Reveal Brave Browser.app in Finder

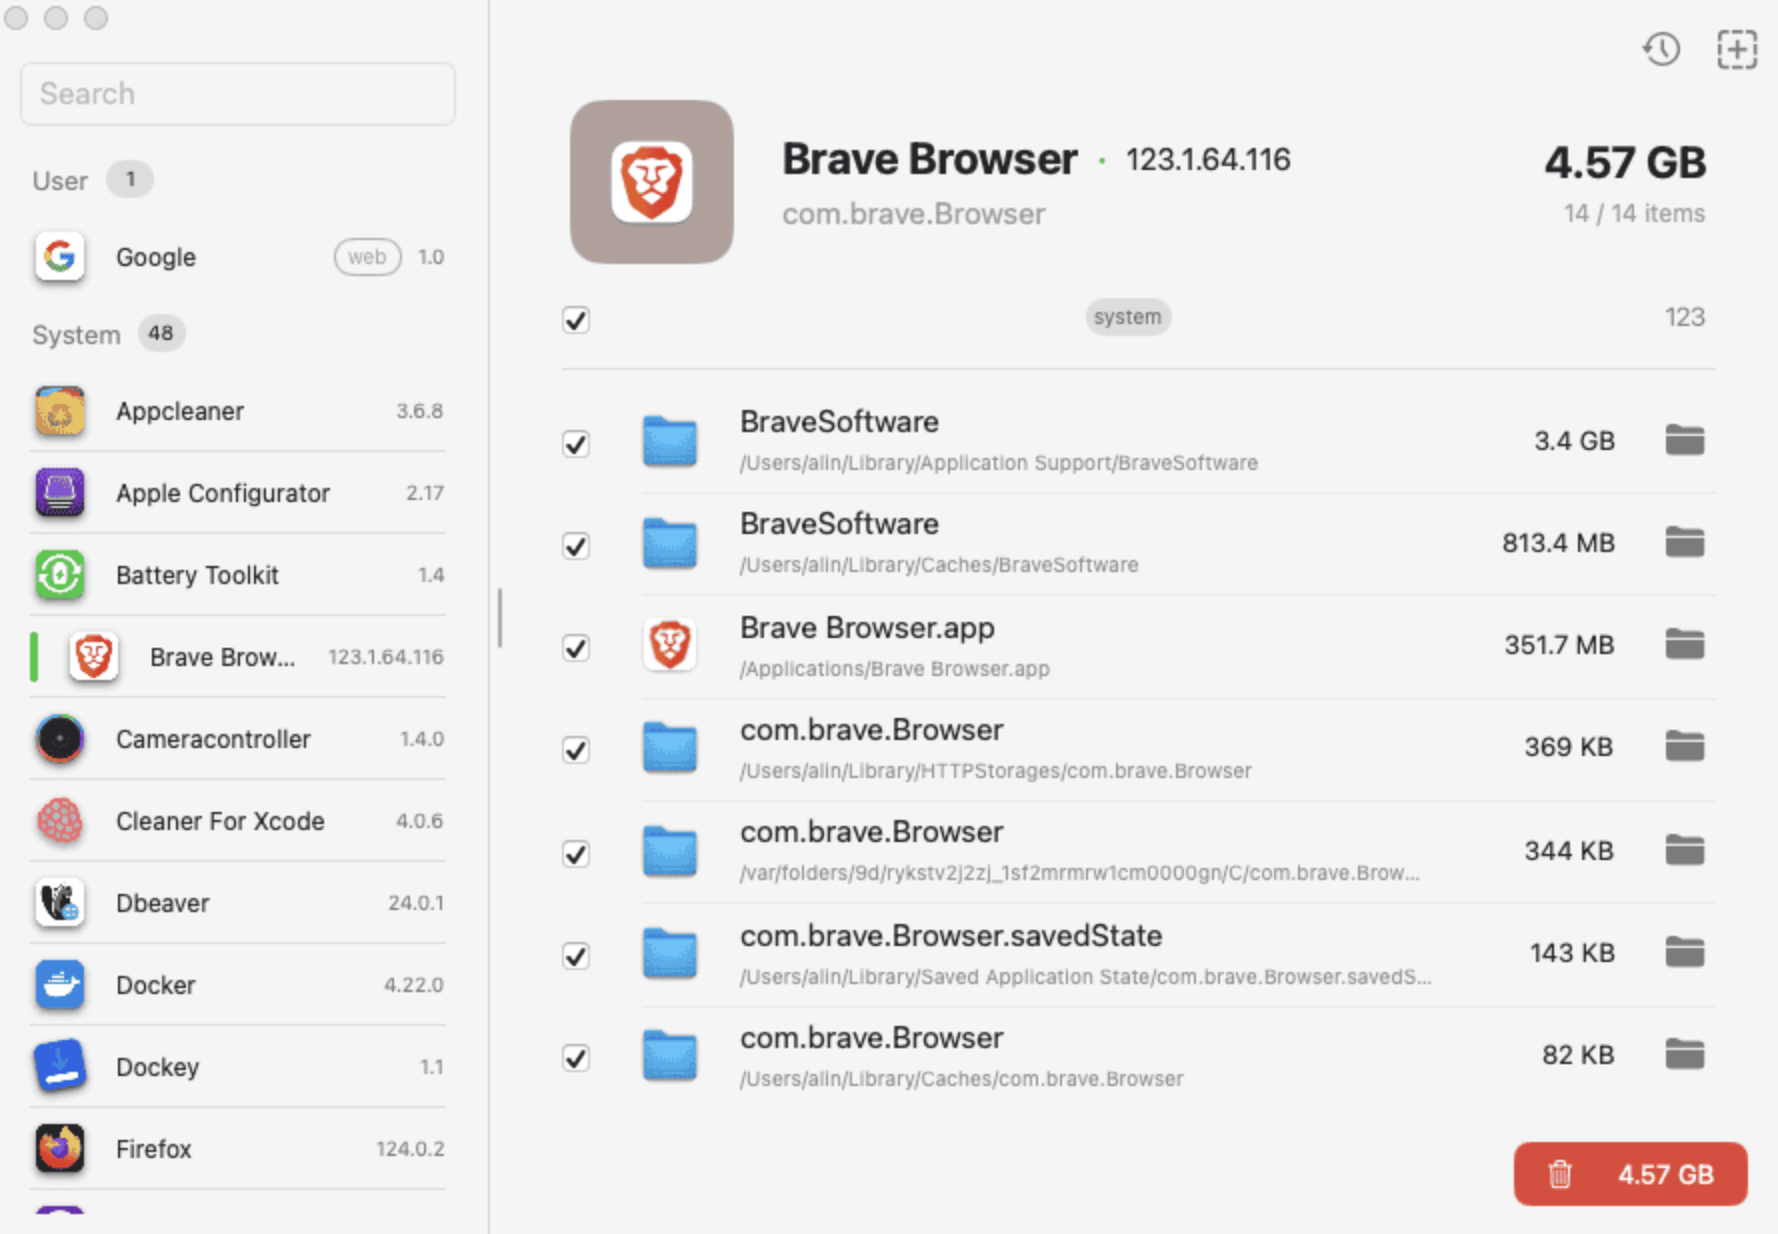[x=1685, y=644]
